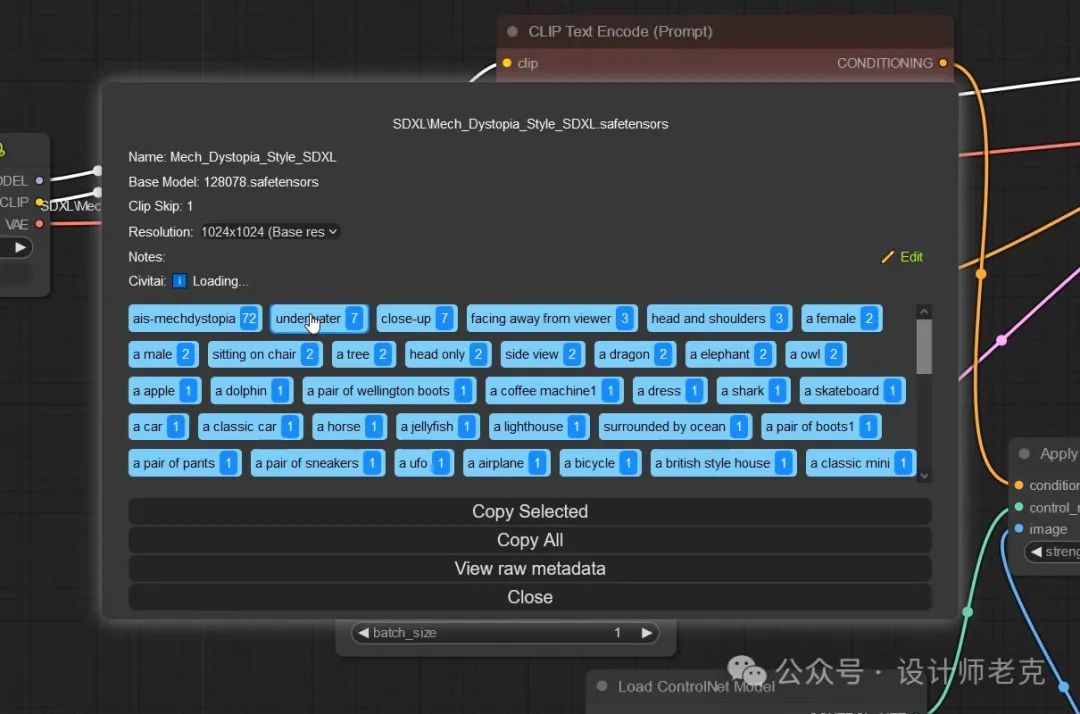
Task: Select the a pair of pants tag
Action: point(185,463)
